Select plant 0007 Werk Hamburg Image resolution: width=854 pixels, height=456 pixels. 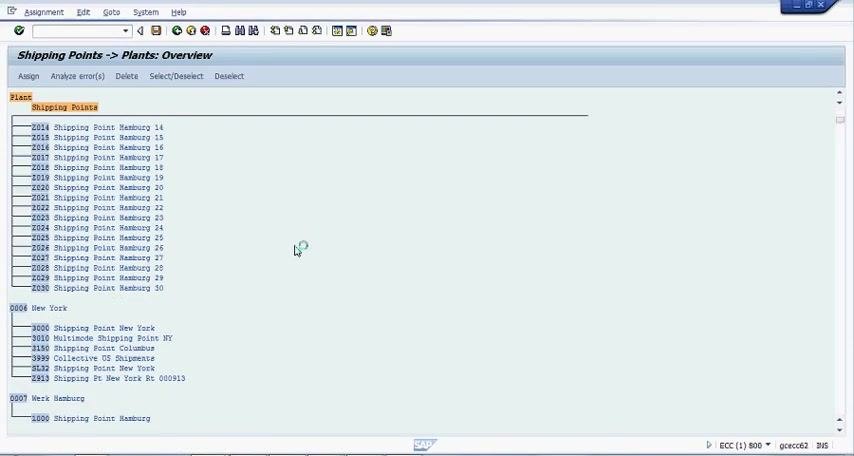point(47,399)
